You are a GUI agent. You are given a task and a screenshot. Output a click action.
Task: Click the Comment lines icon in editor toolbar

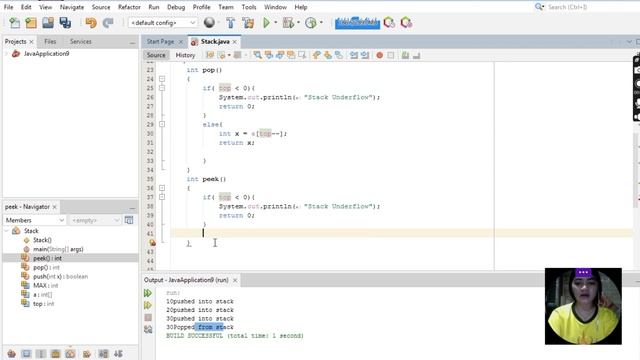[x=405, y=55]
